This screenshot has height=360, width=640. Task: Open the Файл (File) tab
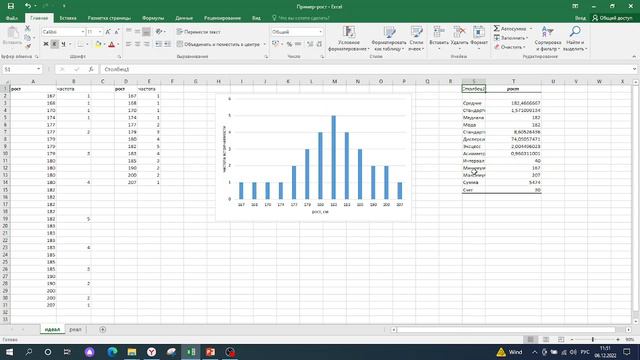pyautogui.click(x=12, y=18)
